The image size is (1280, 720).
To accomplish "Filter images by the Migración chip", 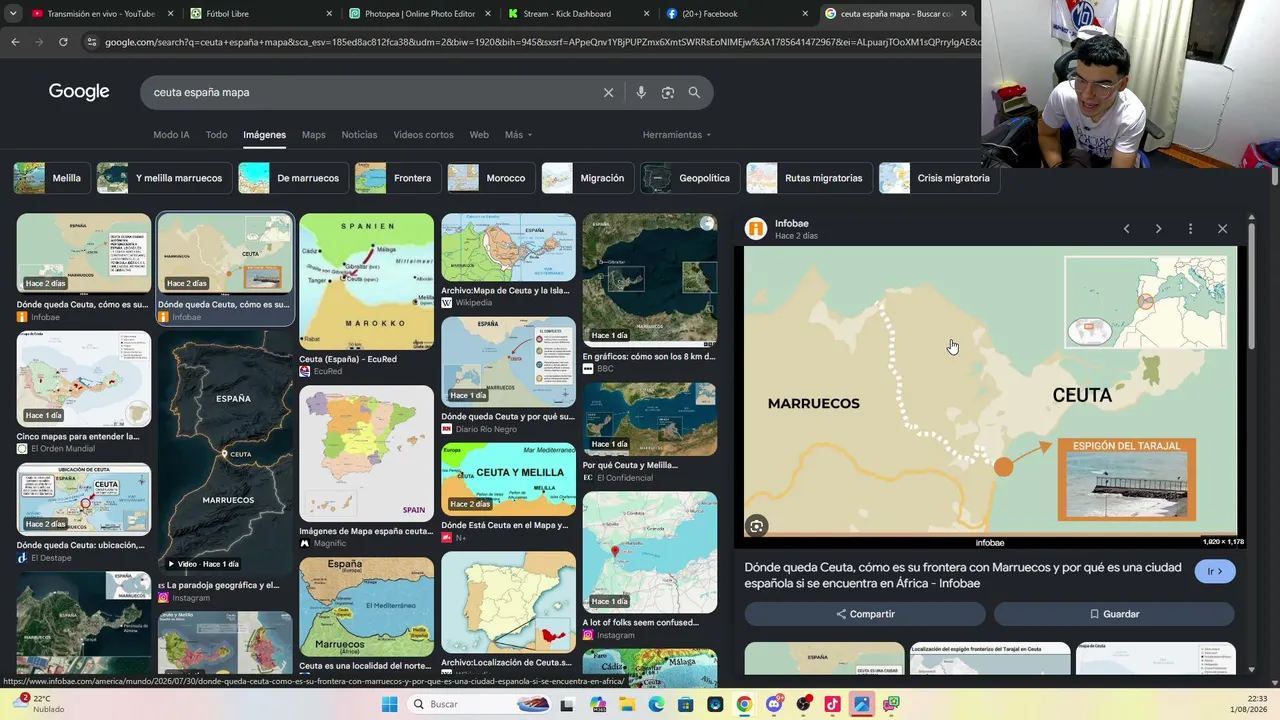I will pyautogui.click(x=588, y=178).
